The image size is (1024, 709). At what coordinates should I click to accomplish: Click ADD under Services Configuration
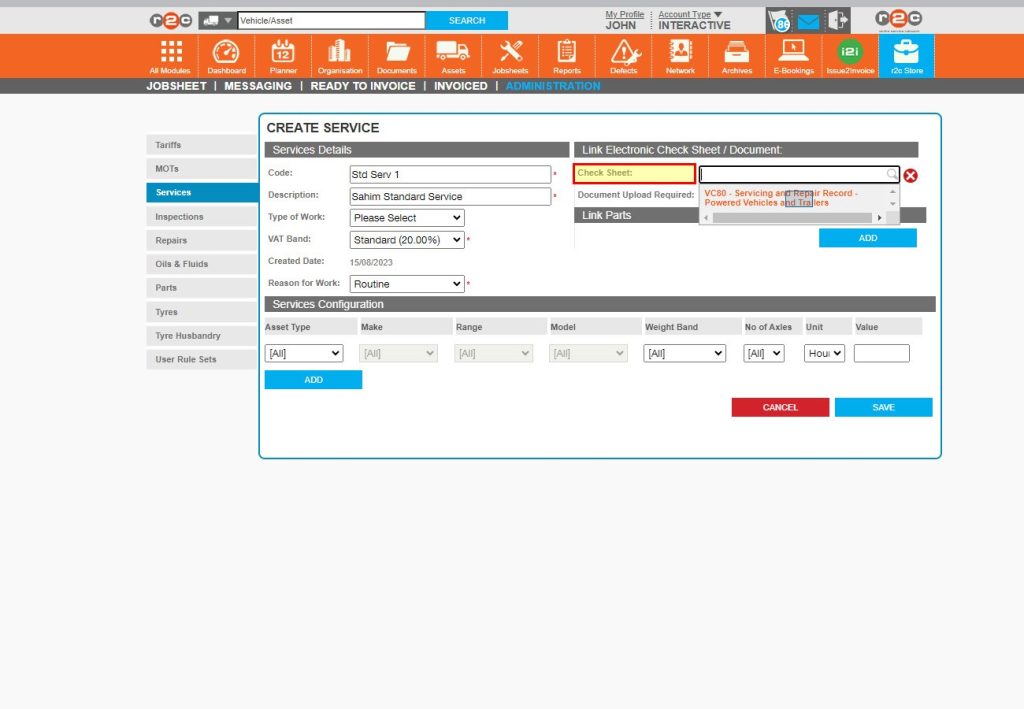313,379
